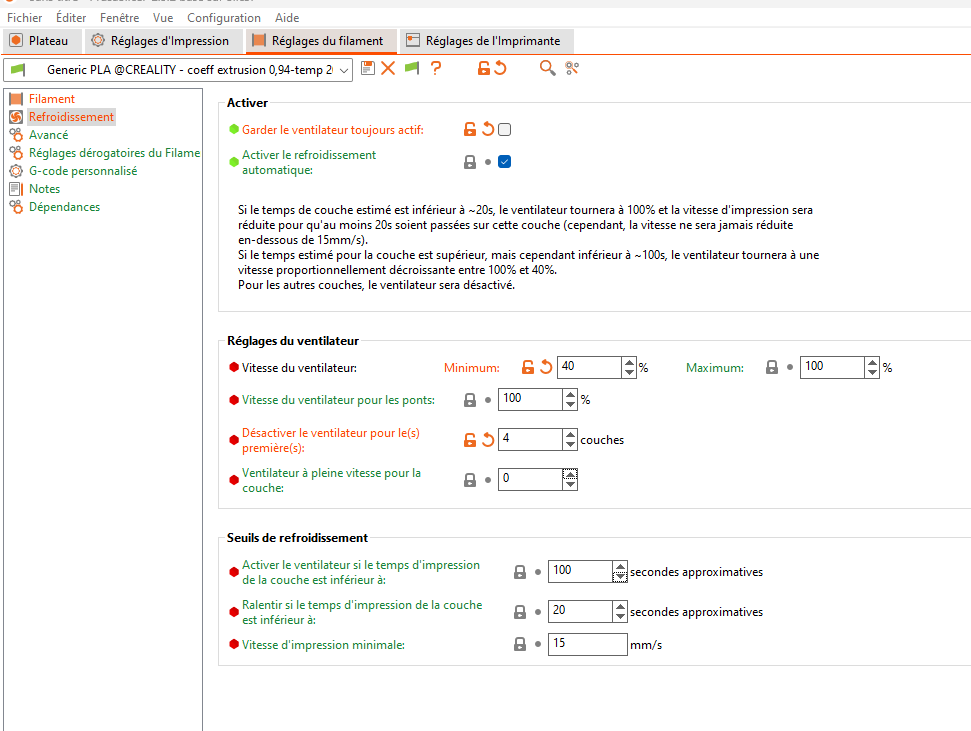Toggle Garder le ventilateur toujours actif checkbox
Screen dimensions: 971x731
tap(505, 129)
